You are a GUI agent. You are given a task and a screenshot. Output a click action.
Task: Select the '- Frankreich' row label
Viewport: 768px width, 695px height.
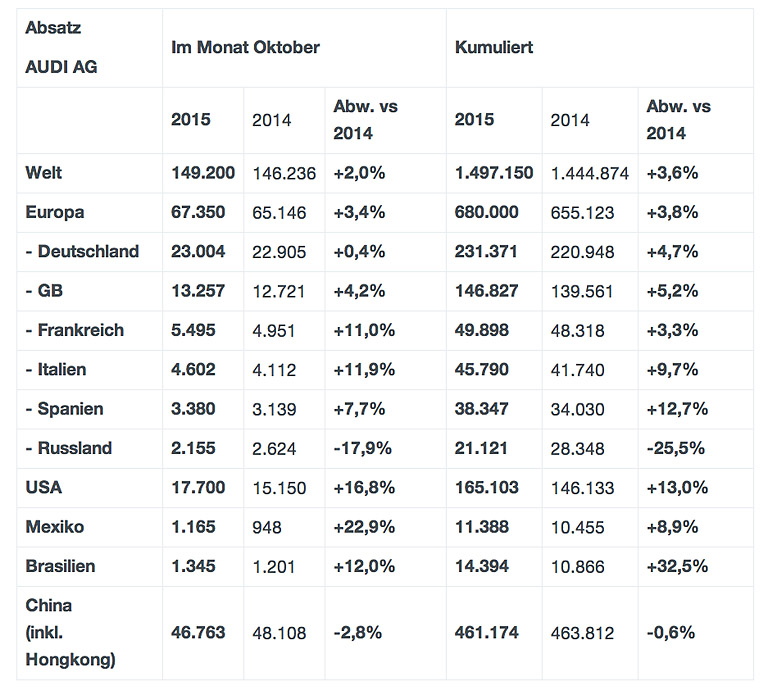(x=75, y=330)
